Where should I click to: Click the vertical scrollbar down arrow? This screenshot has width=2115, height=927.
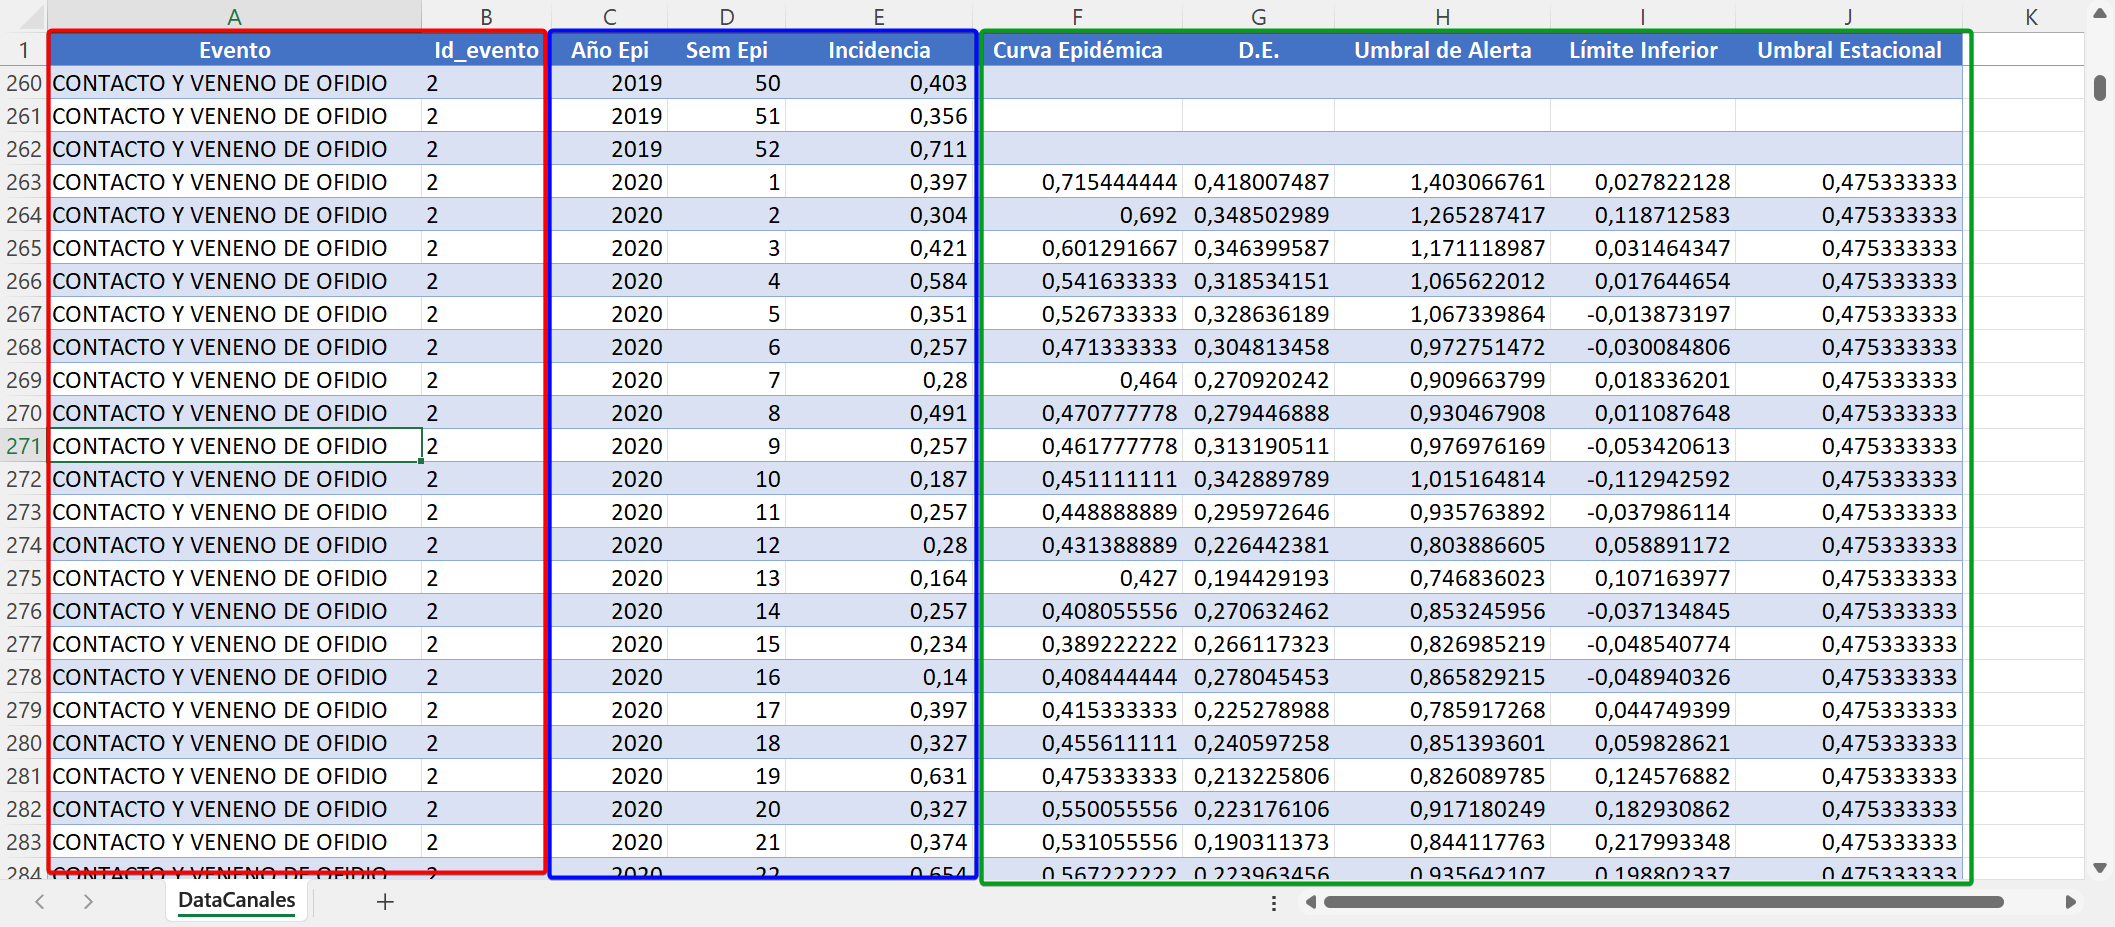2100,868
